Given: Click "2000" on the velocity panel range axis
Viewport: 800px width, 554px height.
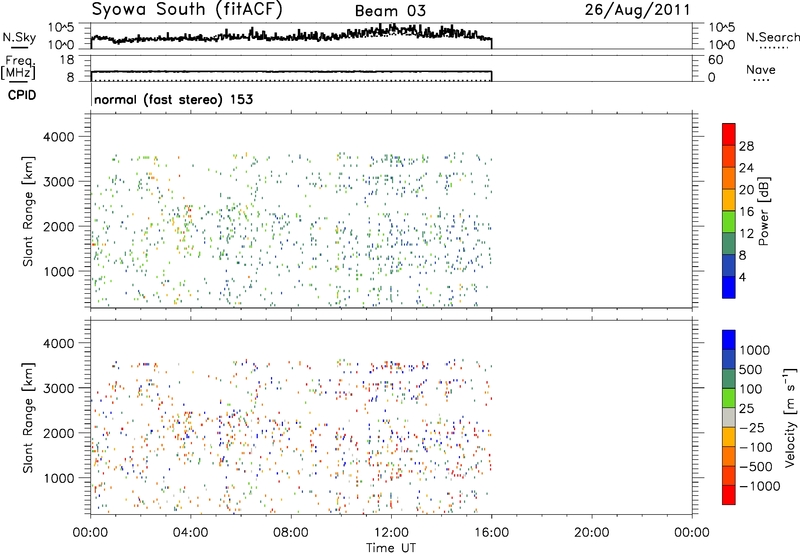Looking at the screenshot, I should (x=59, y=433).
